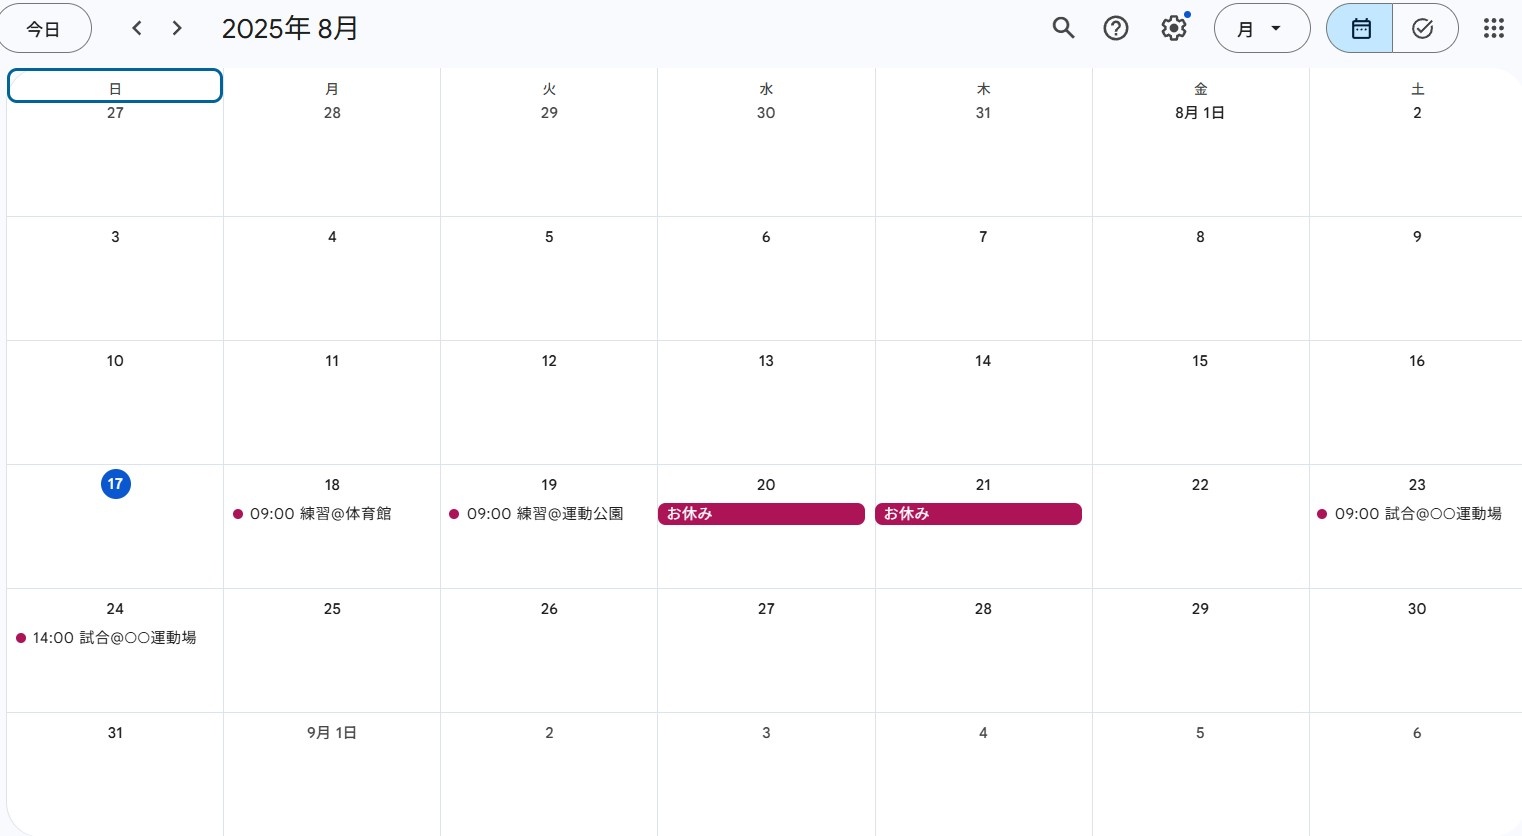The image size is (1522, 836).
Task: Open the calendar search icon
Action: pos(1063,28)
